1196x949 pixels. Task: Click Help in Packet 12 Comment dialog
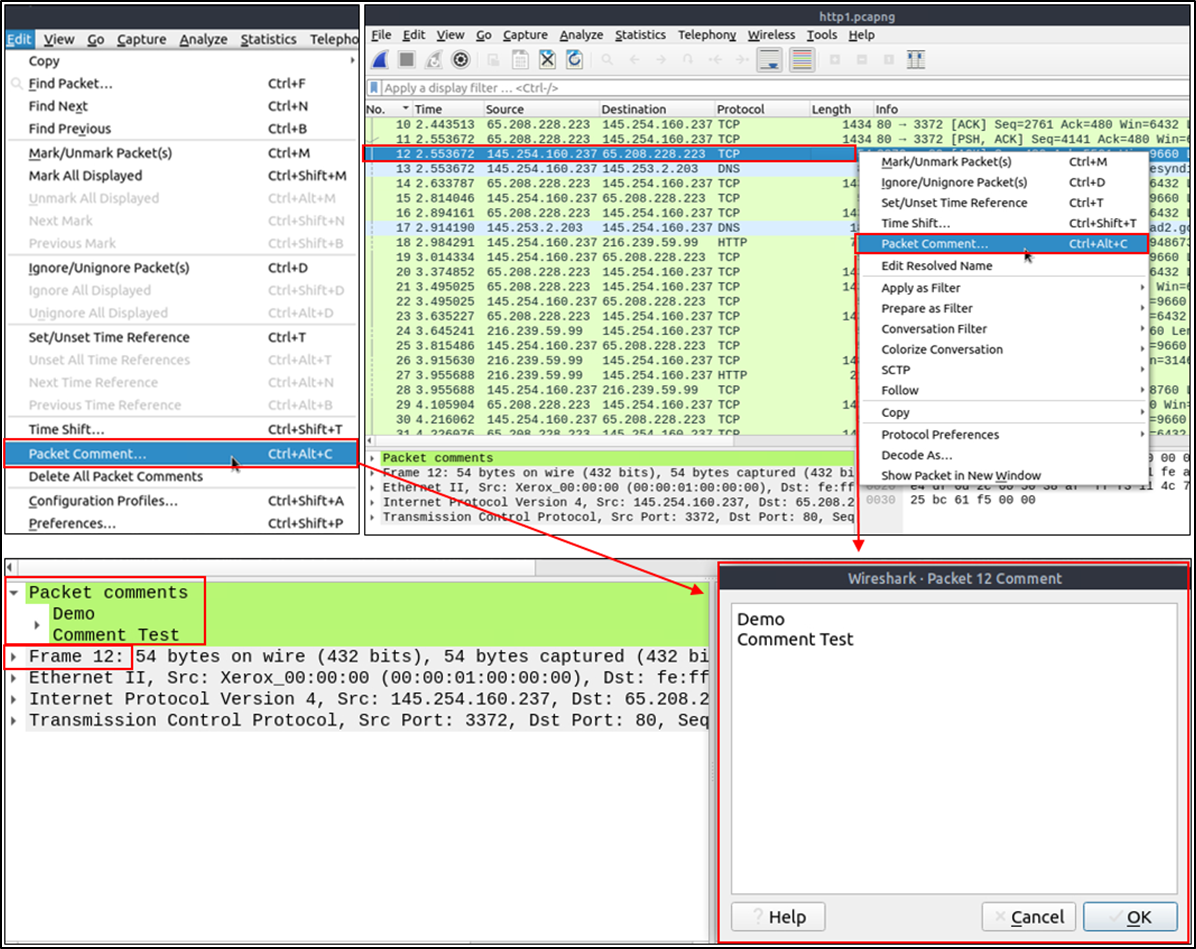pyautogui.click(x=778, y=917)
